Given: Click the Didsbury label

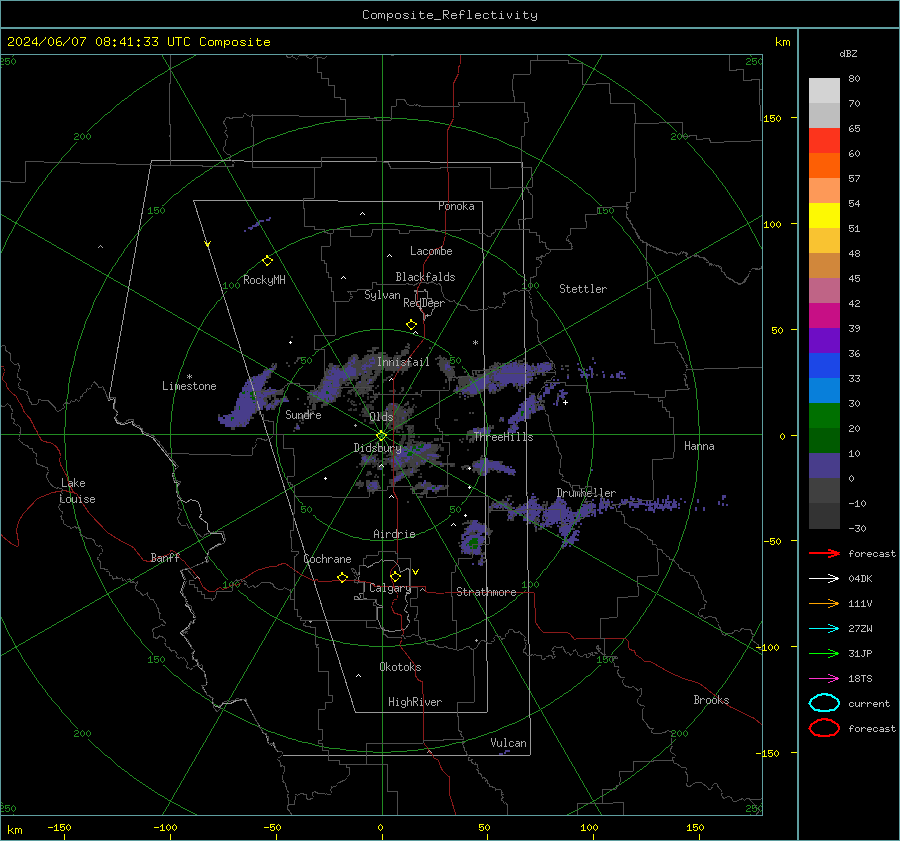Looking at the screenshot, I should point(377,448).
